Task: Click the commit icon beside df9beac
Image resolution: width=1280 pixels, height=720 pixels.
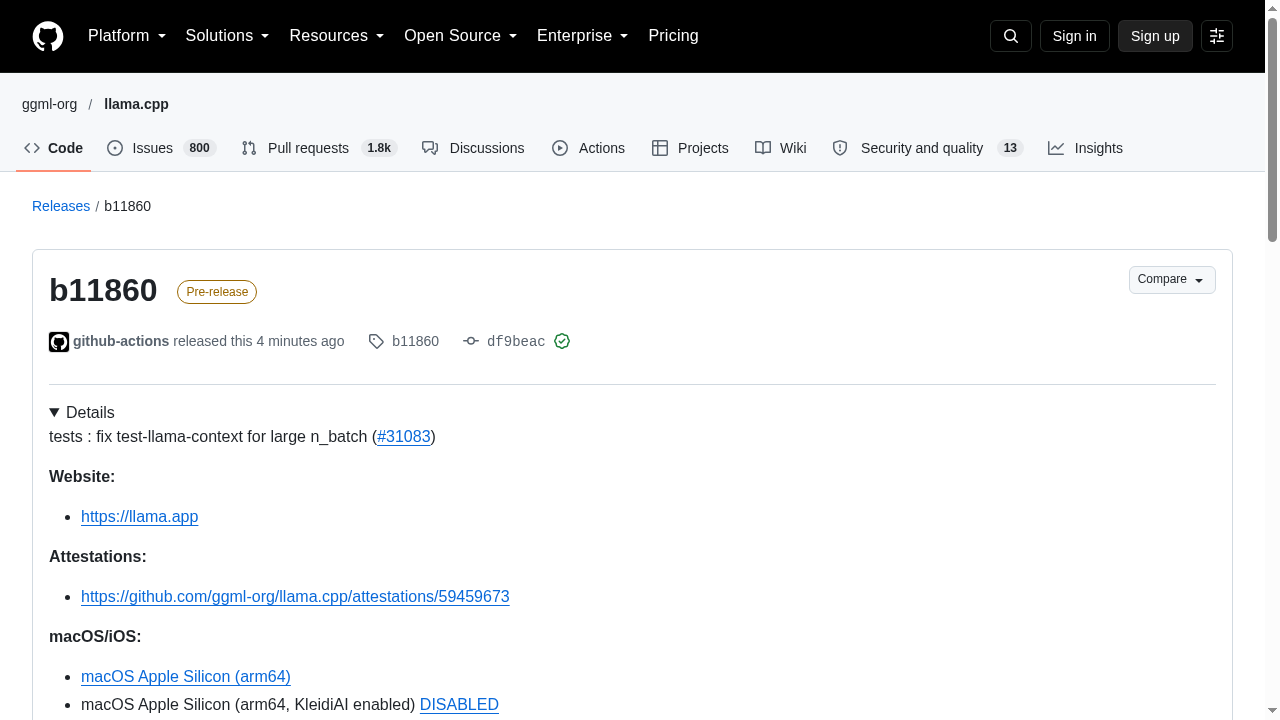Action: point(471,342)
